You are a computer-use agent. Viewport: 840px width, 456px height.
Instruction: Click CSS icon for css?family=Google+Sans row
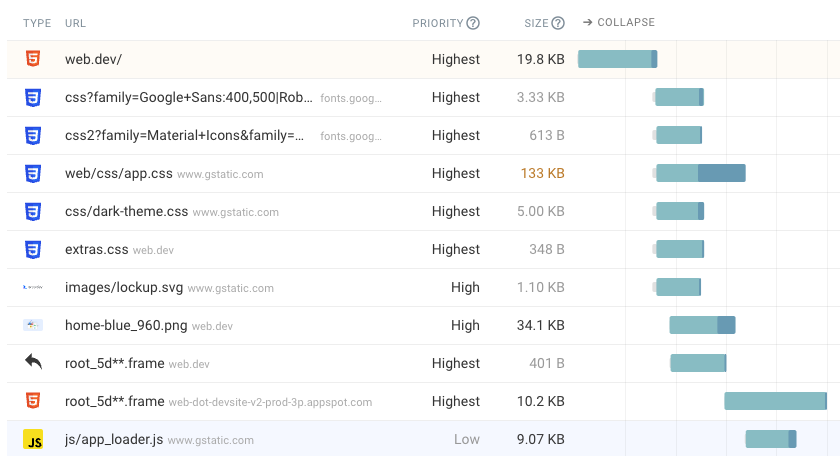point(33,98)
